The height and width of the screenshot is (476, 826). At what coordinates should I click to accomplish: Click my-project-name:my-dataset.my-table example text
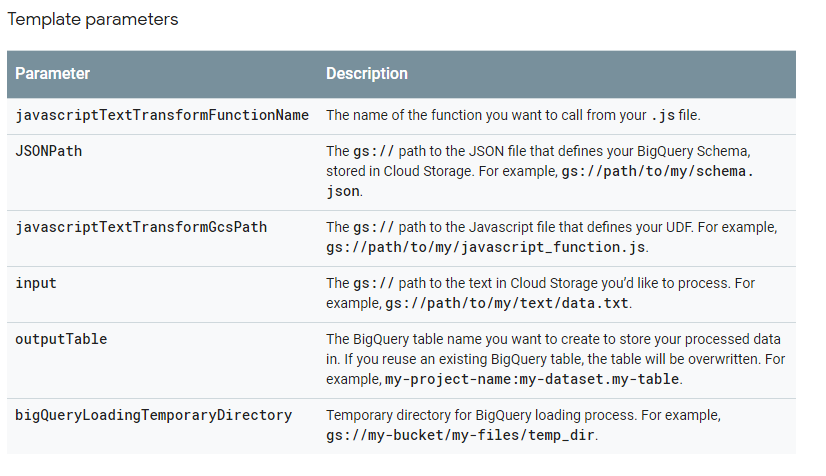(x=532, y=380)
